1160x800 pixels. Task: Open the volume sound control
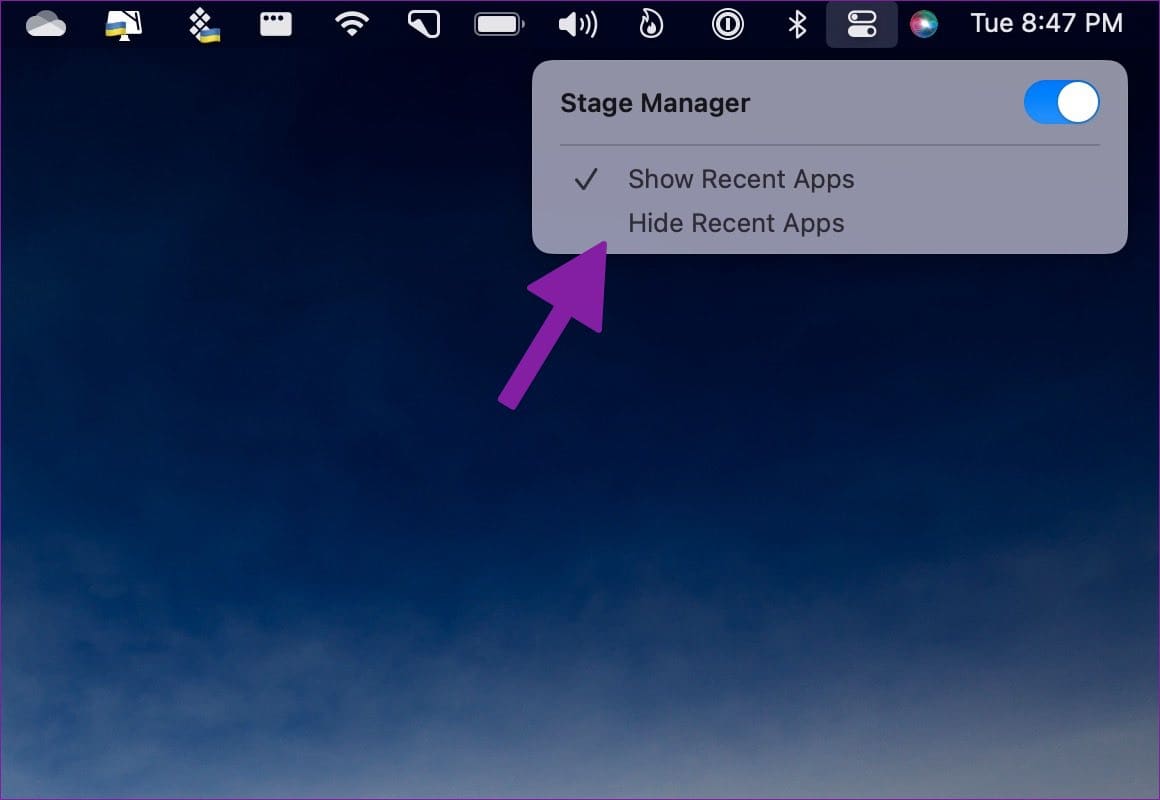coord(577,24)
